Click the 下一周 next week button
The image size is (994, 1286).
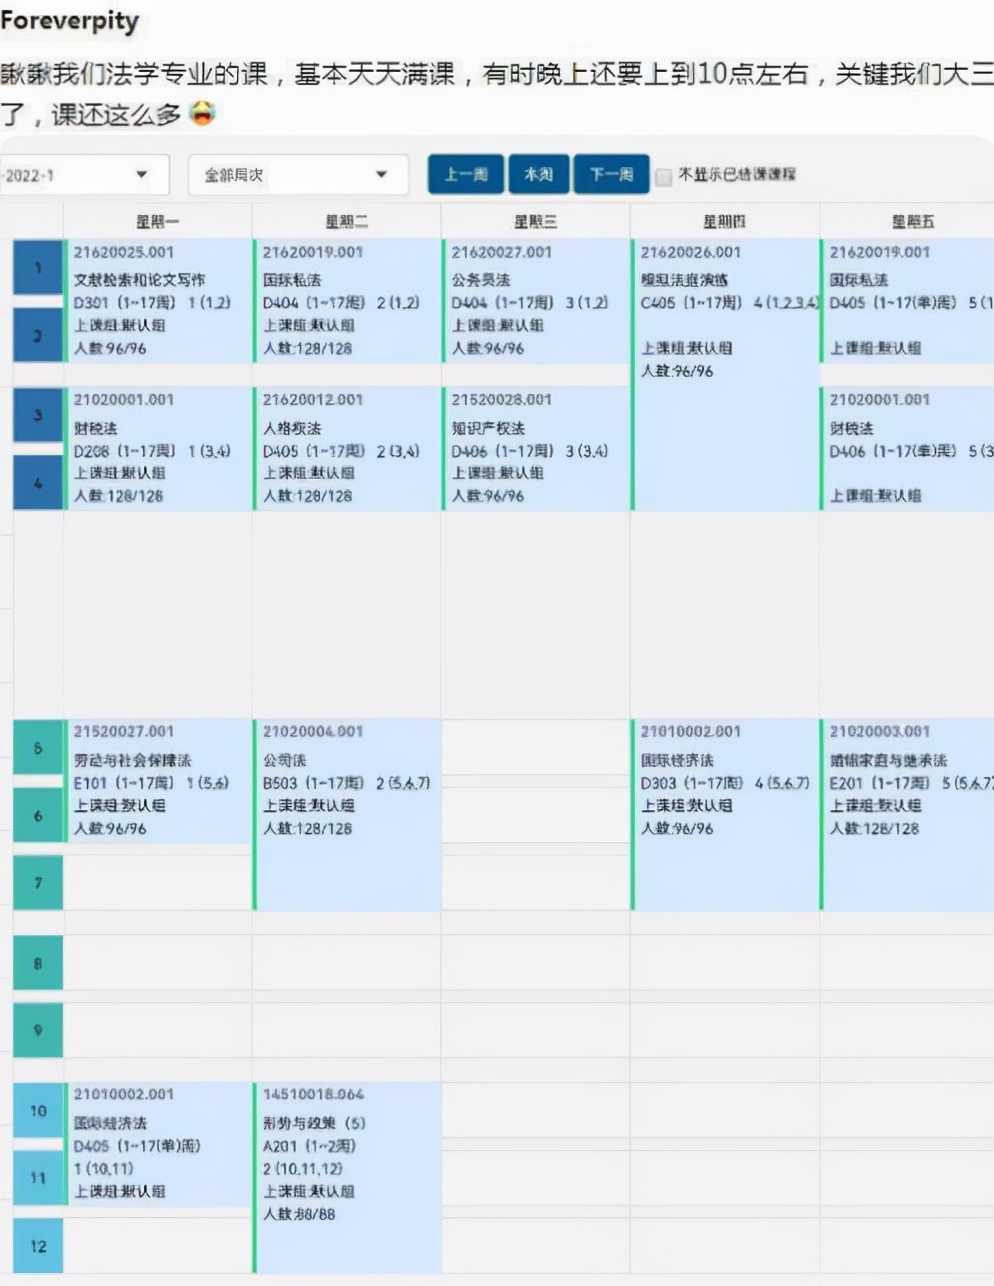pos(610,173)
